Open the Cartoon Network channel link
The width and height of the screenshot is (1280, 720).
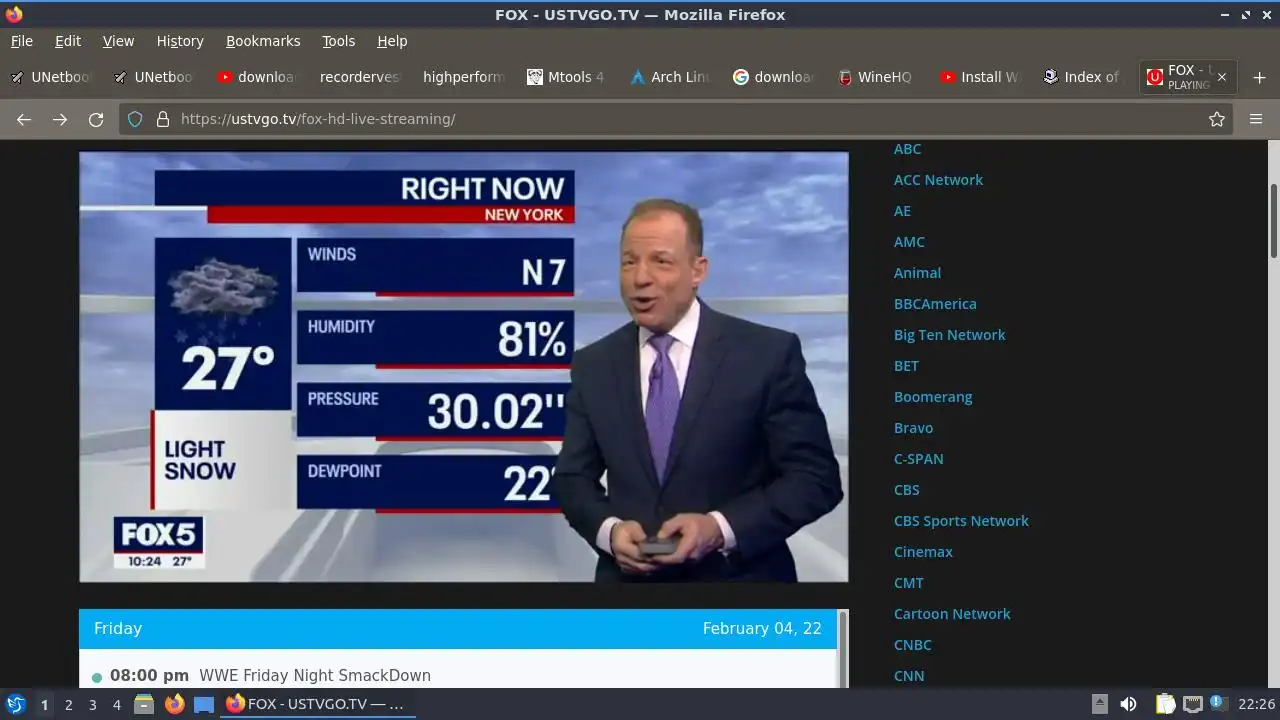pyautogui.click(x=952, y=614)
